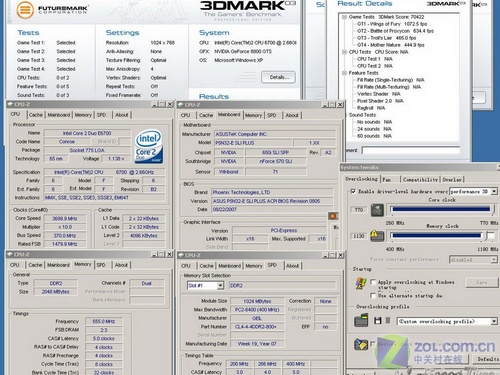
Task: Check Use alternate startup option
Action: (x=373, y=296)
